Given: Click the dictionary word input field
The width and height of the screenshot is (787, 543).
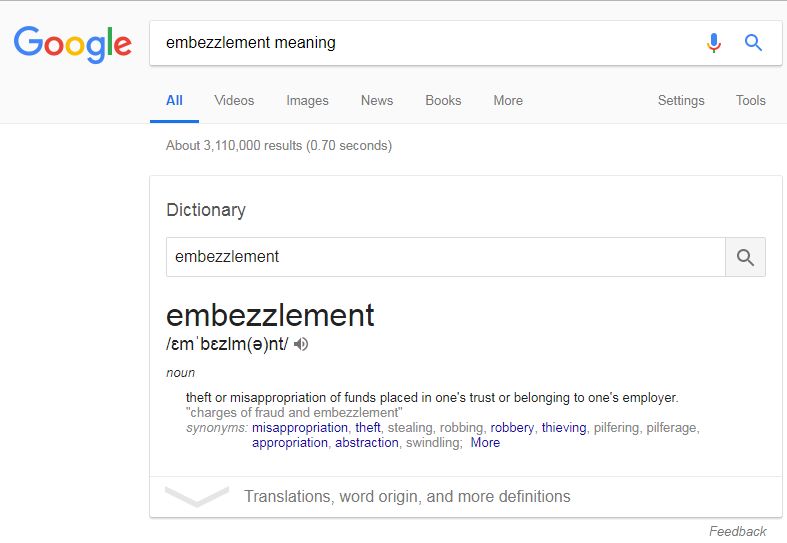Looking at the screenshot, I should [446, 257].
